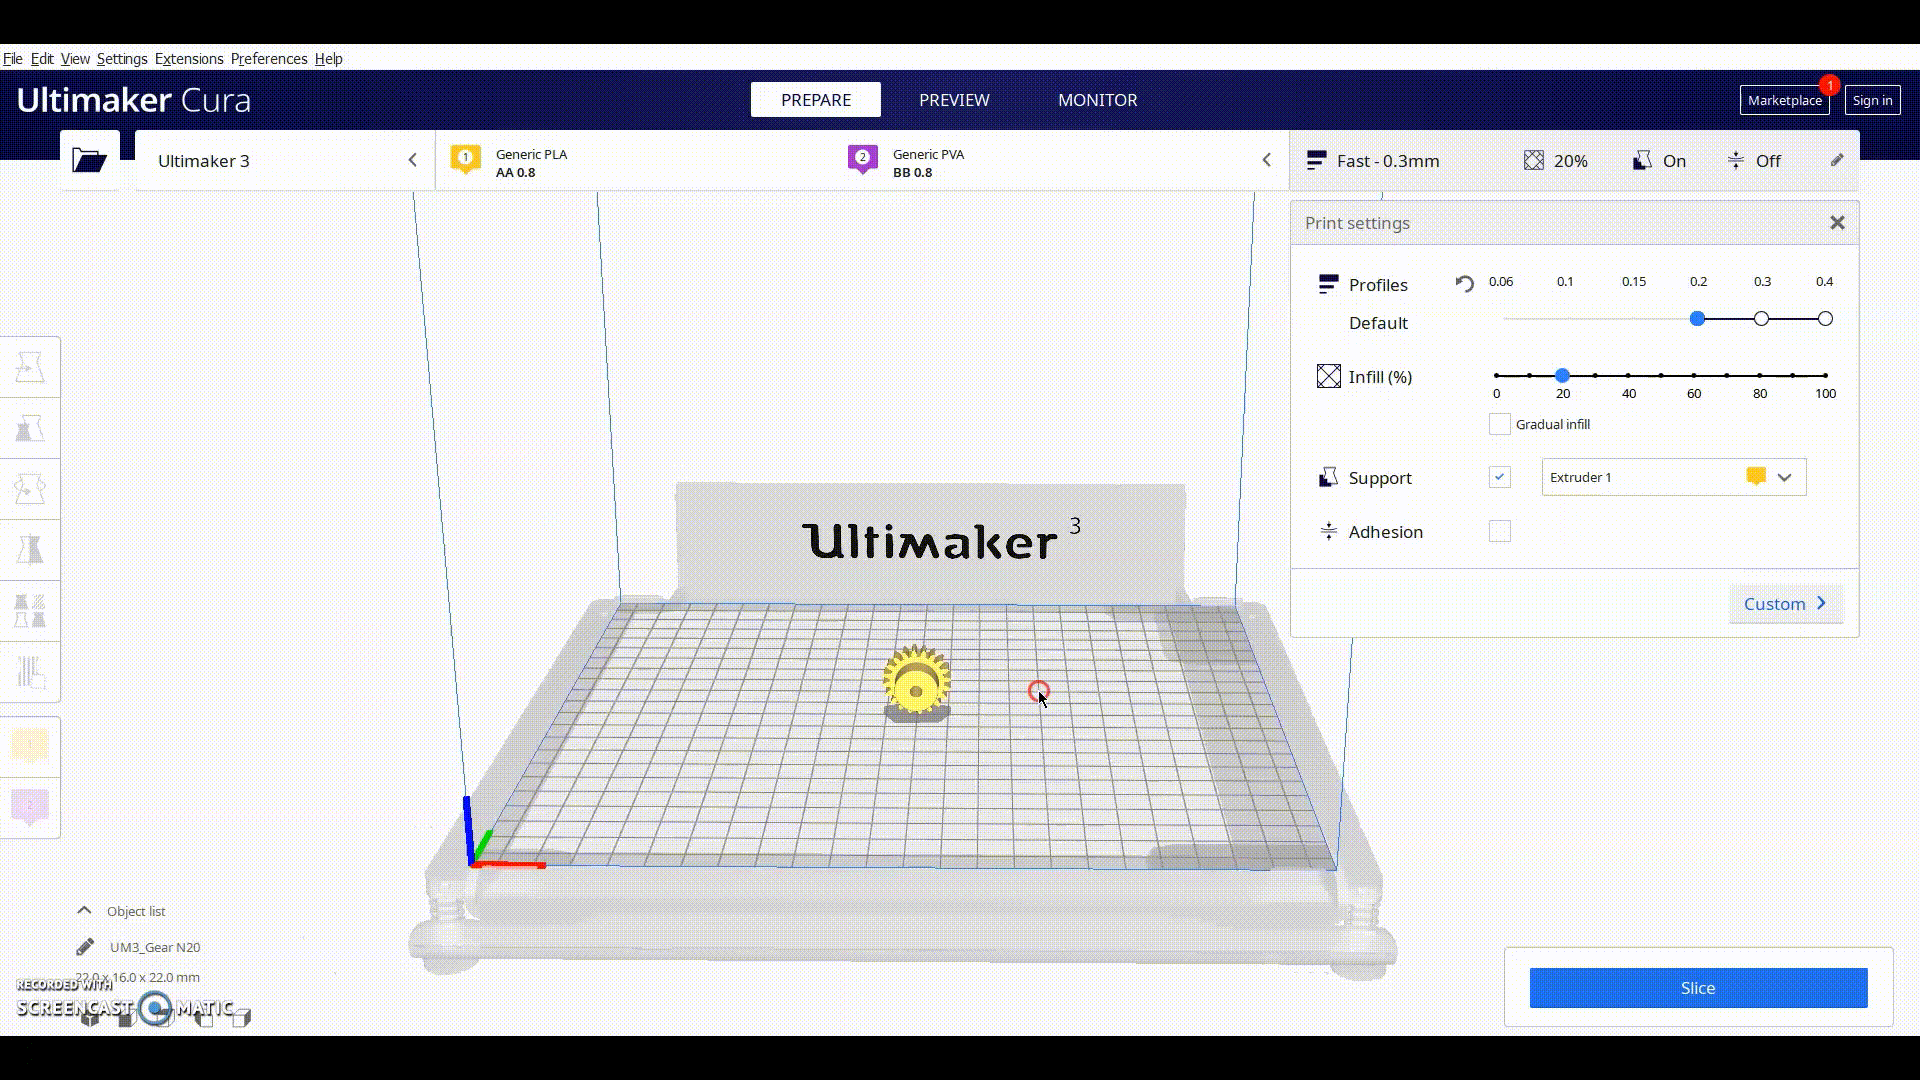Uncheck the Support checkbox
Image resolution: width=1920 pixels, height=1080 pixels.
1499,477
